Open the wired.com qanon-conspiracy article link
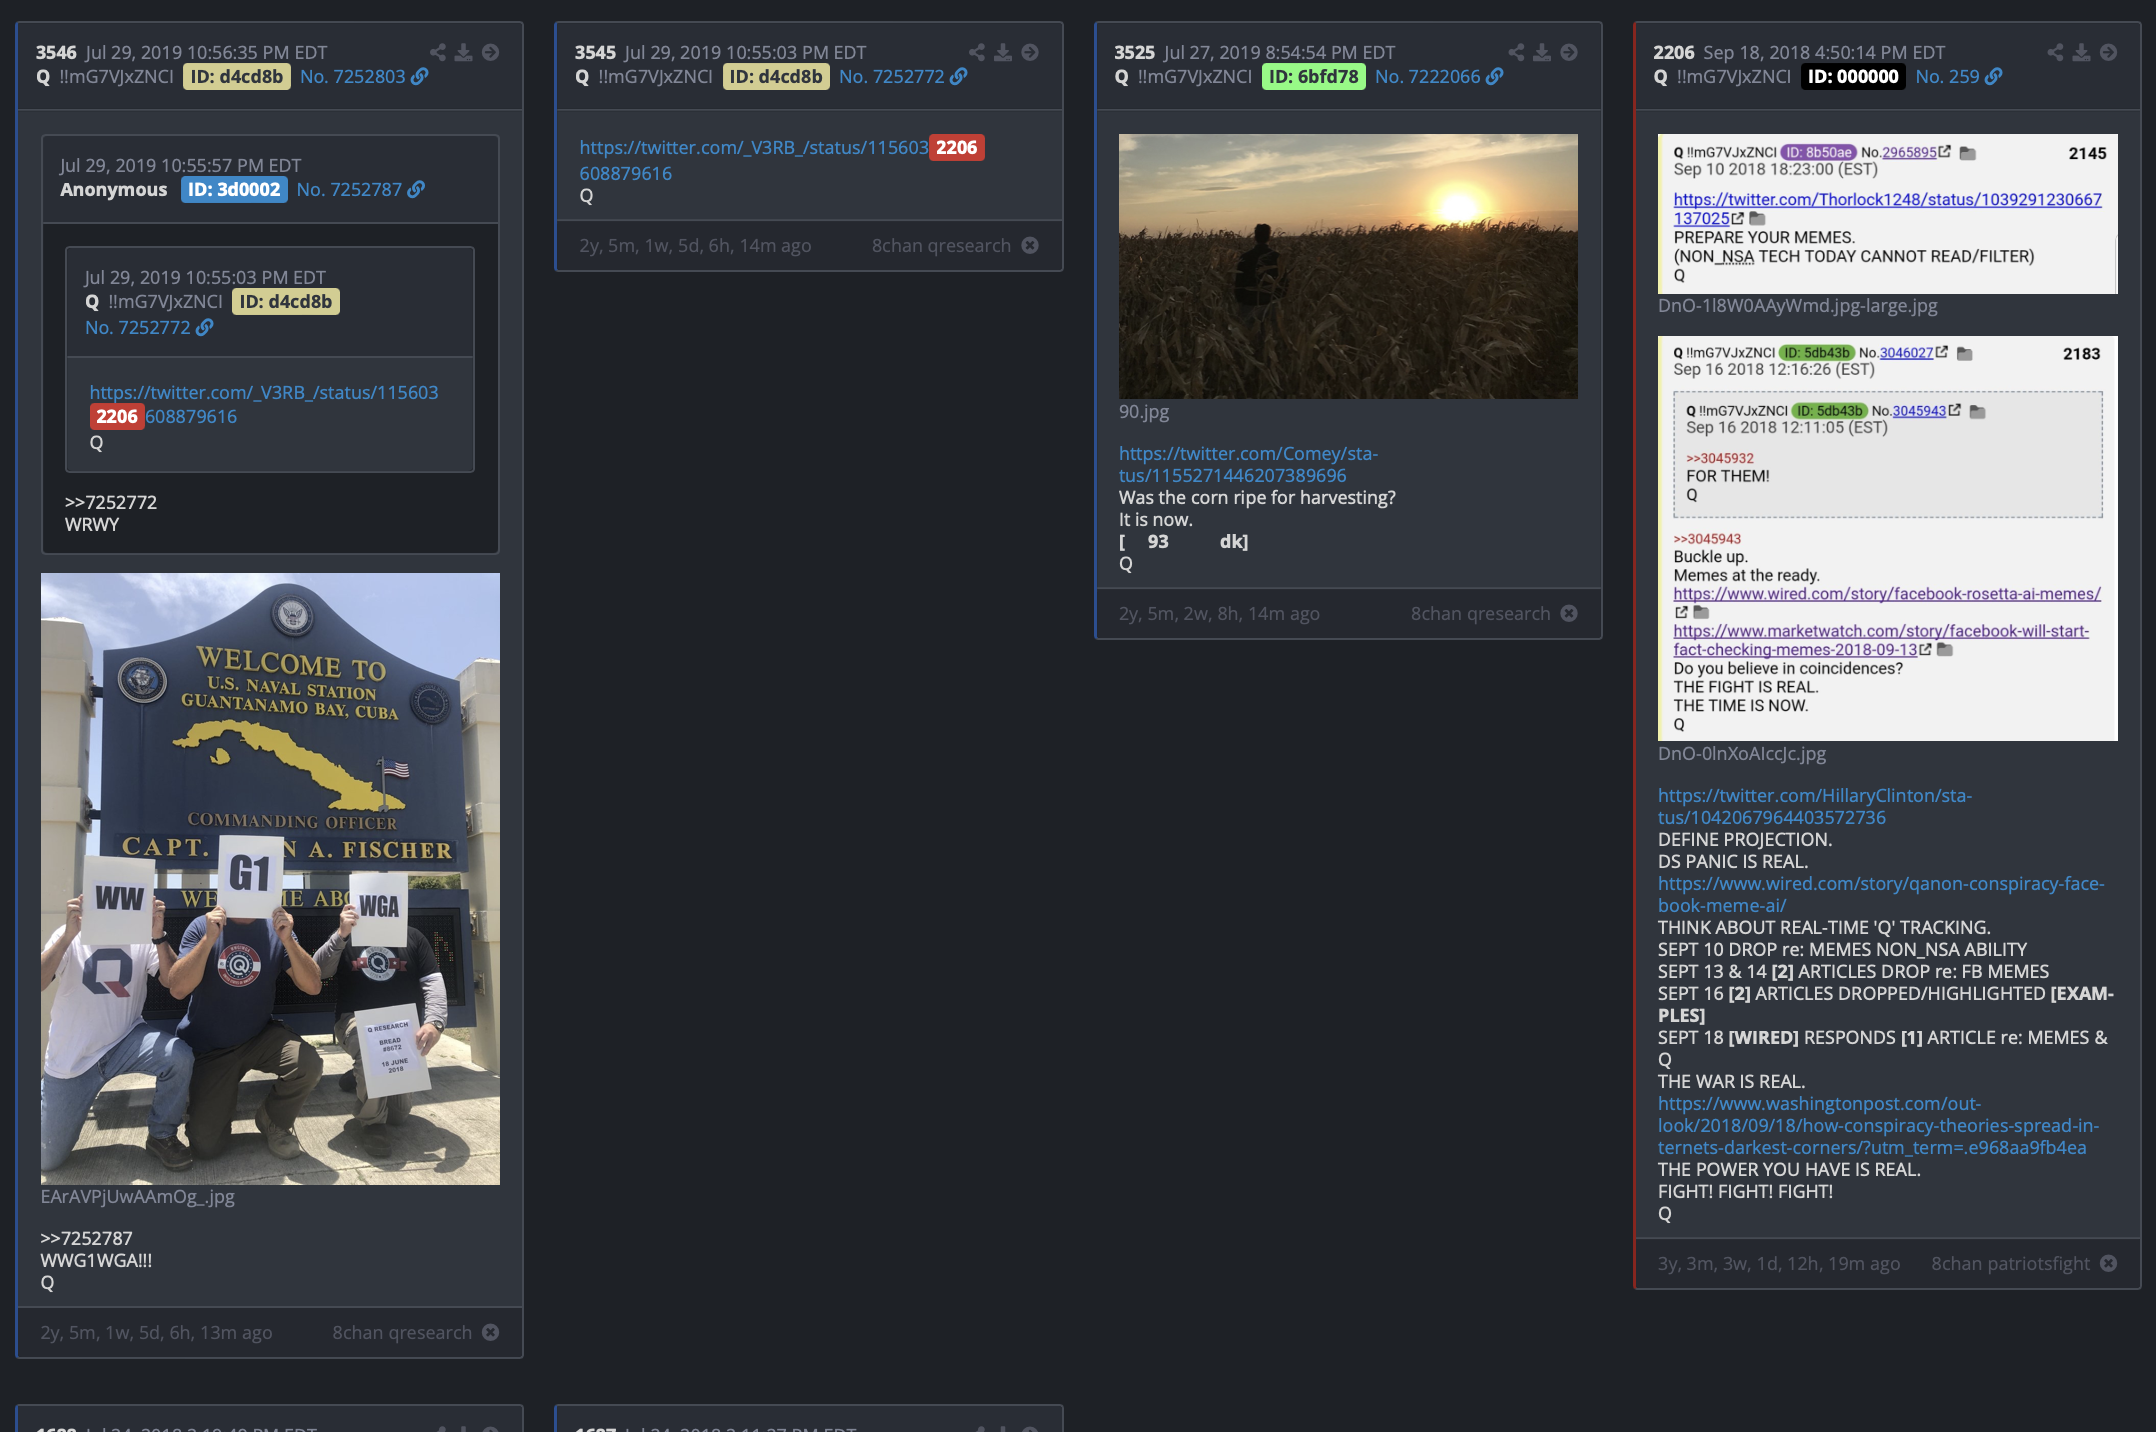Screen dimensions: 2156x1432 pyautogui.click(x=1881, y=894)
